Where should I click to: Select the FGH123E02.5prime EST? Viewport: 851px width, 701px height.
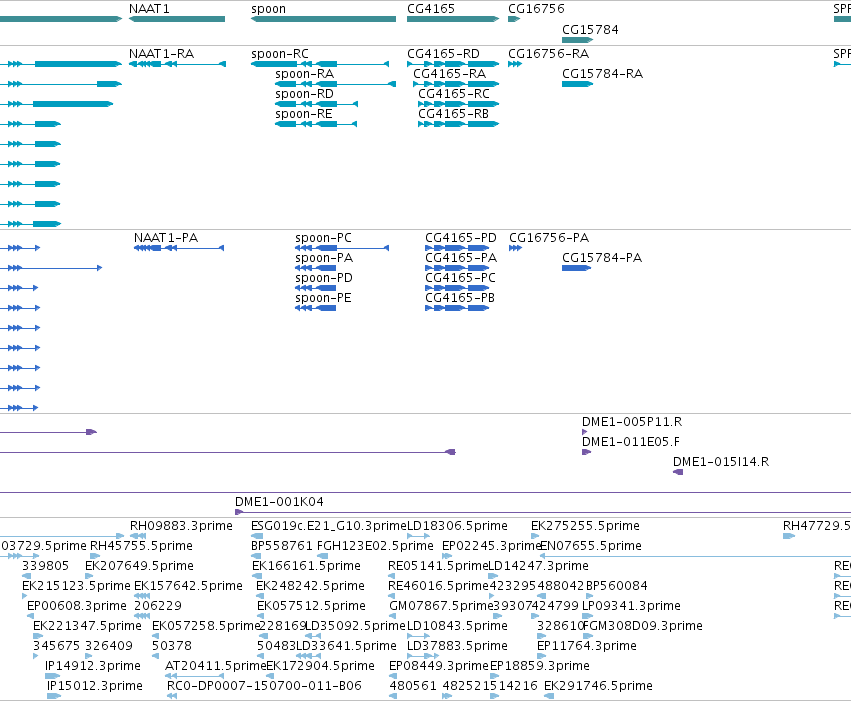pyautogui.click(x=322, y=556)
